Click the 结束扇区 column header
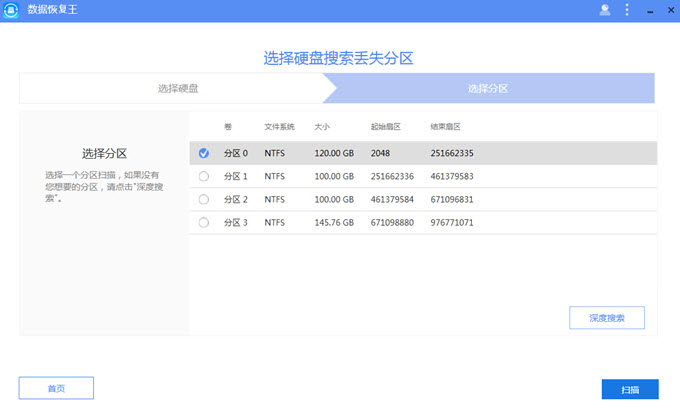Image resolution: width=680 pixels, height=418 pixels. click(x=445, y=127)
